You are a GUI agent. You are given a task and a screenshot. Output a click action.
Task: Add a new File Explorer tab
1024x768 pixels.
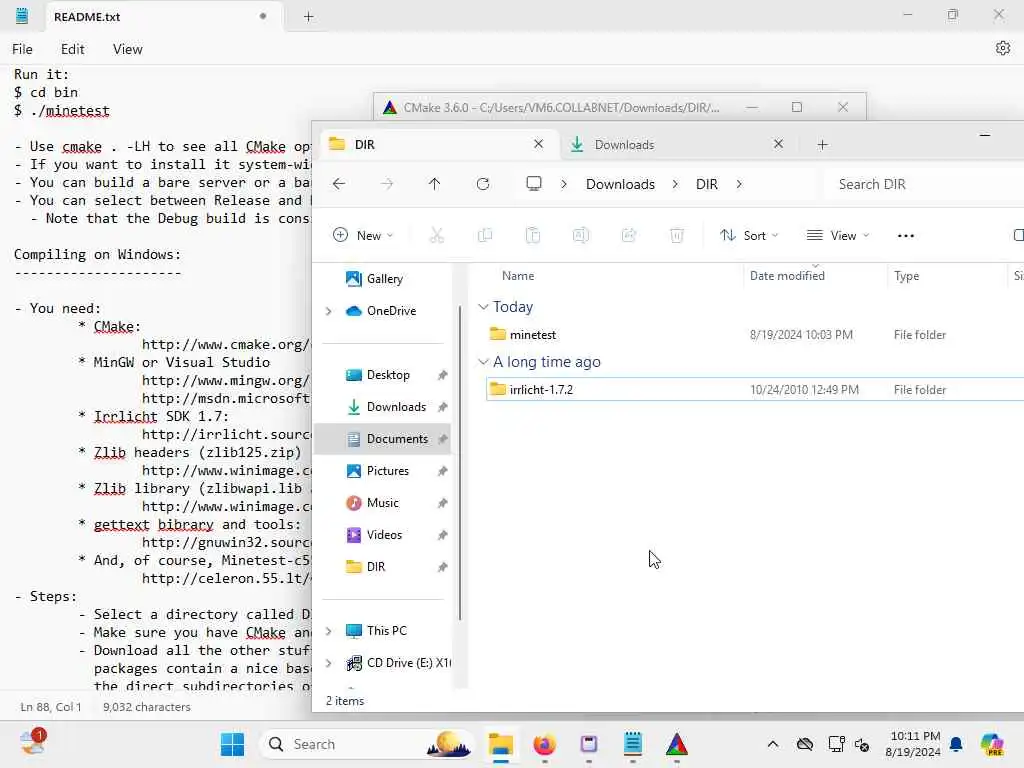tap(822, 144)
